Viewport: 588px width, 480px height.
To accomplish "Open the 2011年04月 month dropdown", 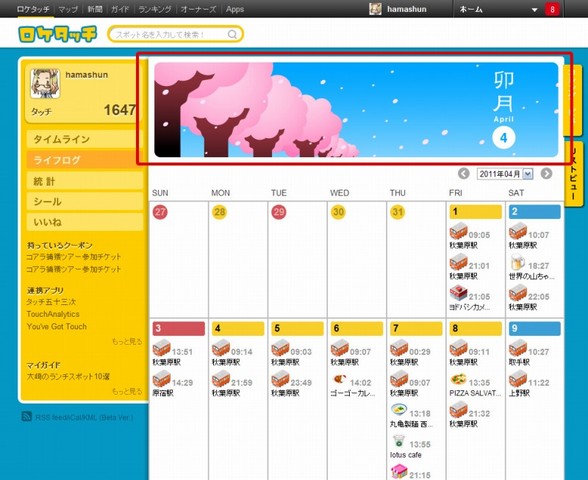I will coord(505,174).
